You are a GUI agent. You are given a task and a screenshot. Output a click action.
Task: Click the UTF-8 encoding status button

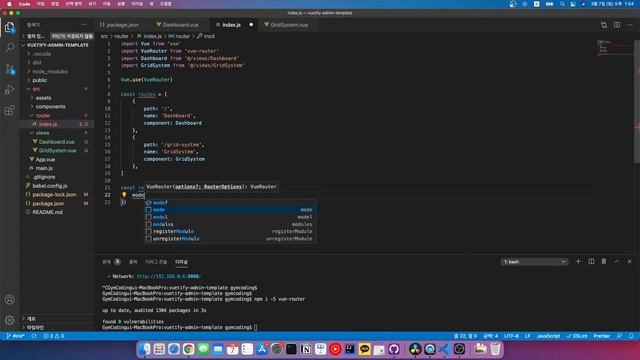click(511, 336)
